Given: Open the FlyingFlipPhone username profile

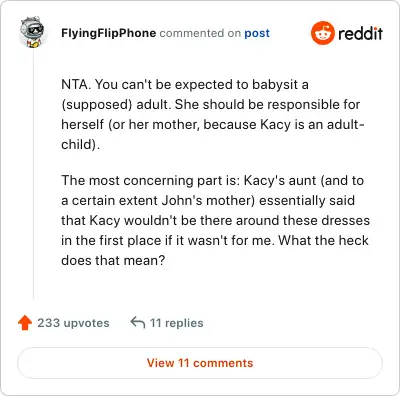Looking at the screenshot, I should 108,33.
